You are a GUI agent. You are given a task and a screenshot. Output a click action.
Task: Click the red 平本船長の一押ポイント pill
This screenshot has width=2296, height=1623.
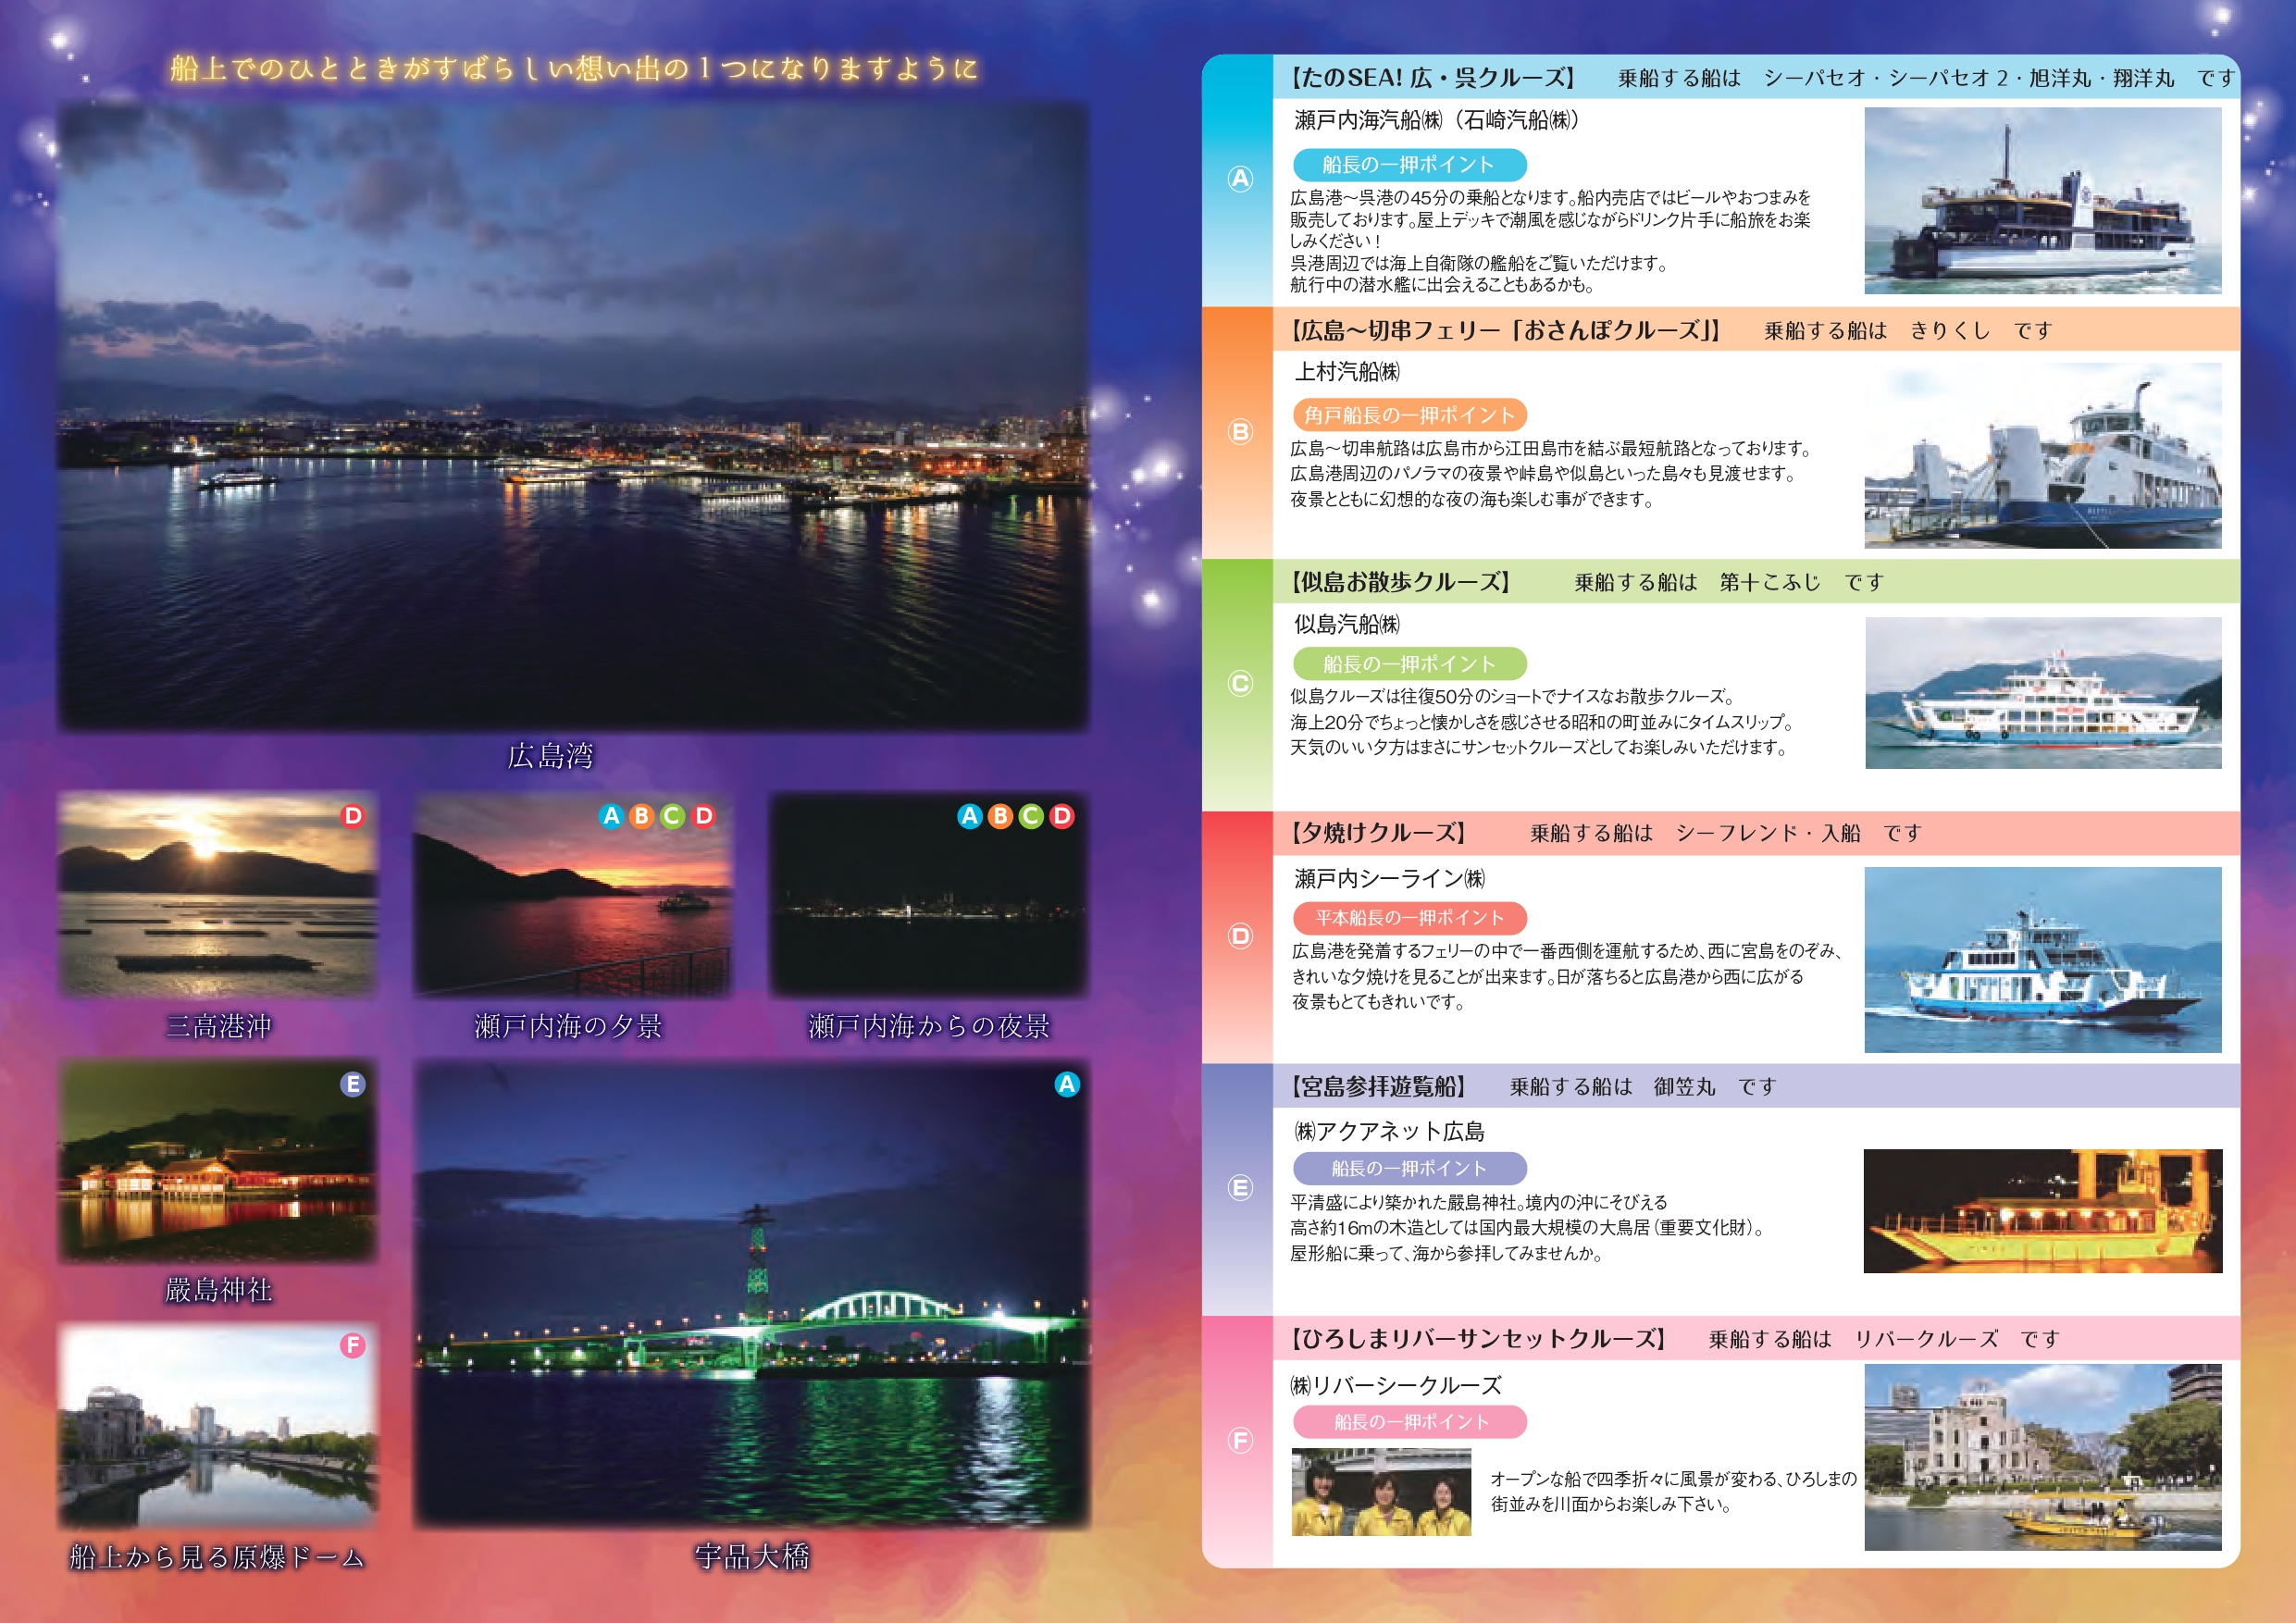point(1409,918)
